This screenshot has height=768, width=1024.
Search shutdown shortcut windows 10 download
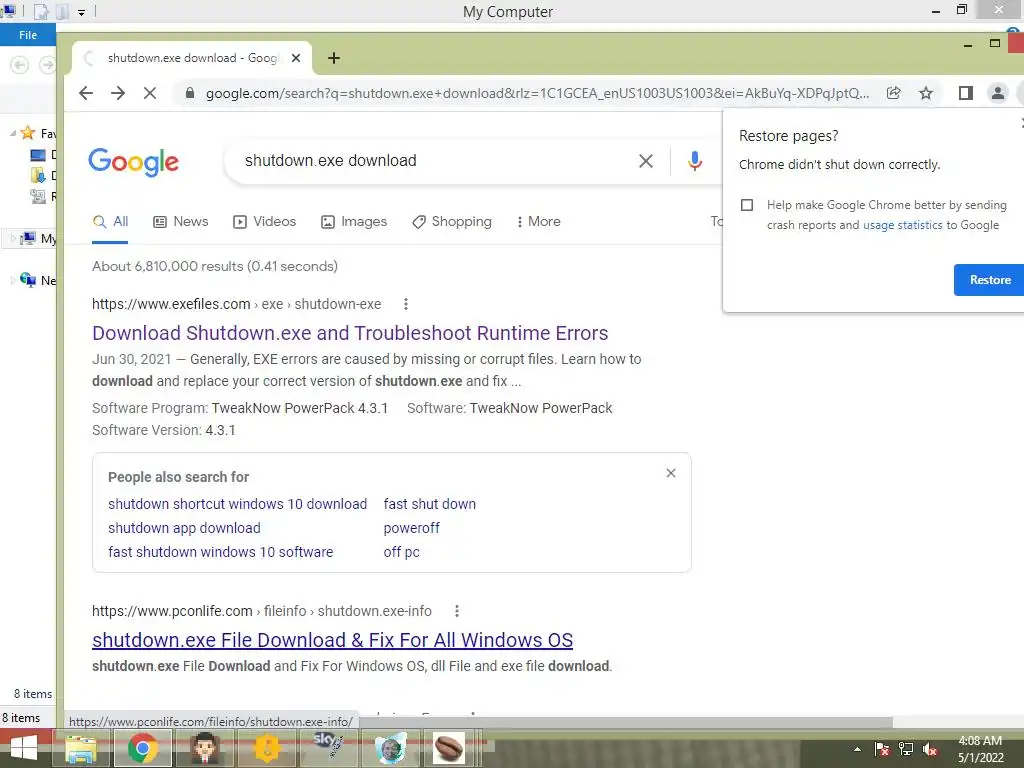coord(238,504)
